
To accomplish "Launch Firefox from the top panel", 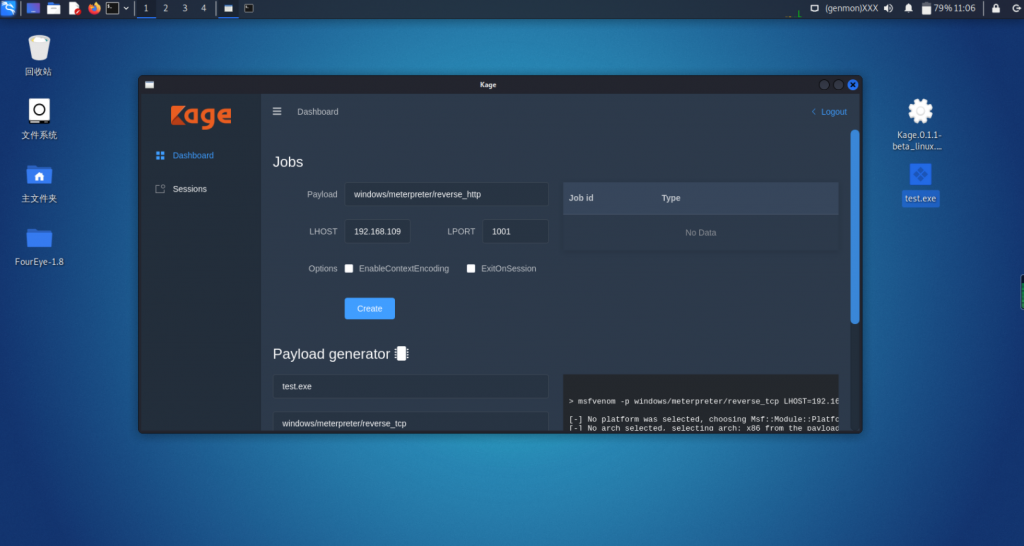I will [x=94, y=8].
